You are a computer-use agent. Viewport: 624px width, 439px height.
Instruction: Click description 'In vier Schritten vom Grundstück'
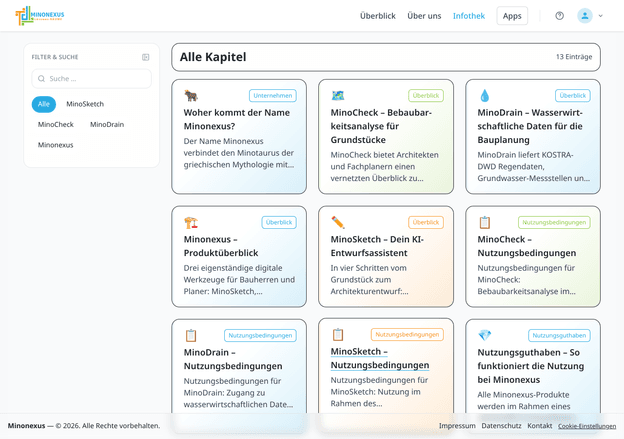369,279
